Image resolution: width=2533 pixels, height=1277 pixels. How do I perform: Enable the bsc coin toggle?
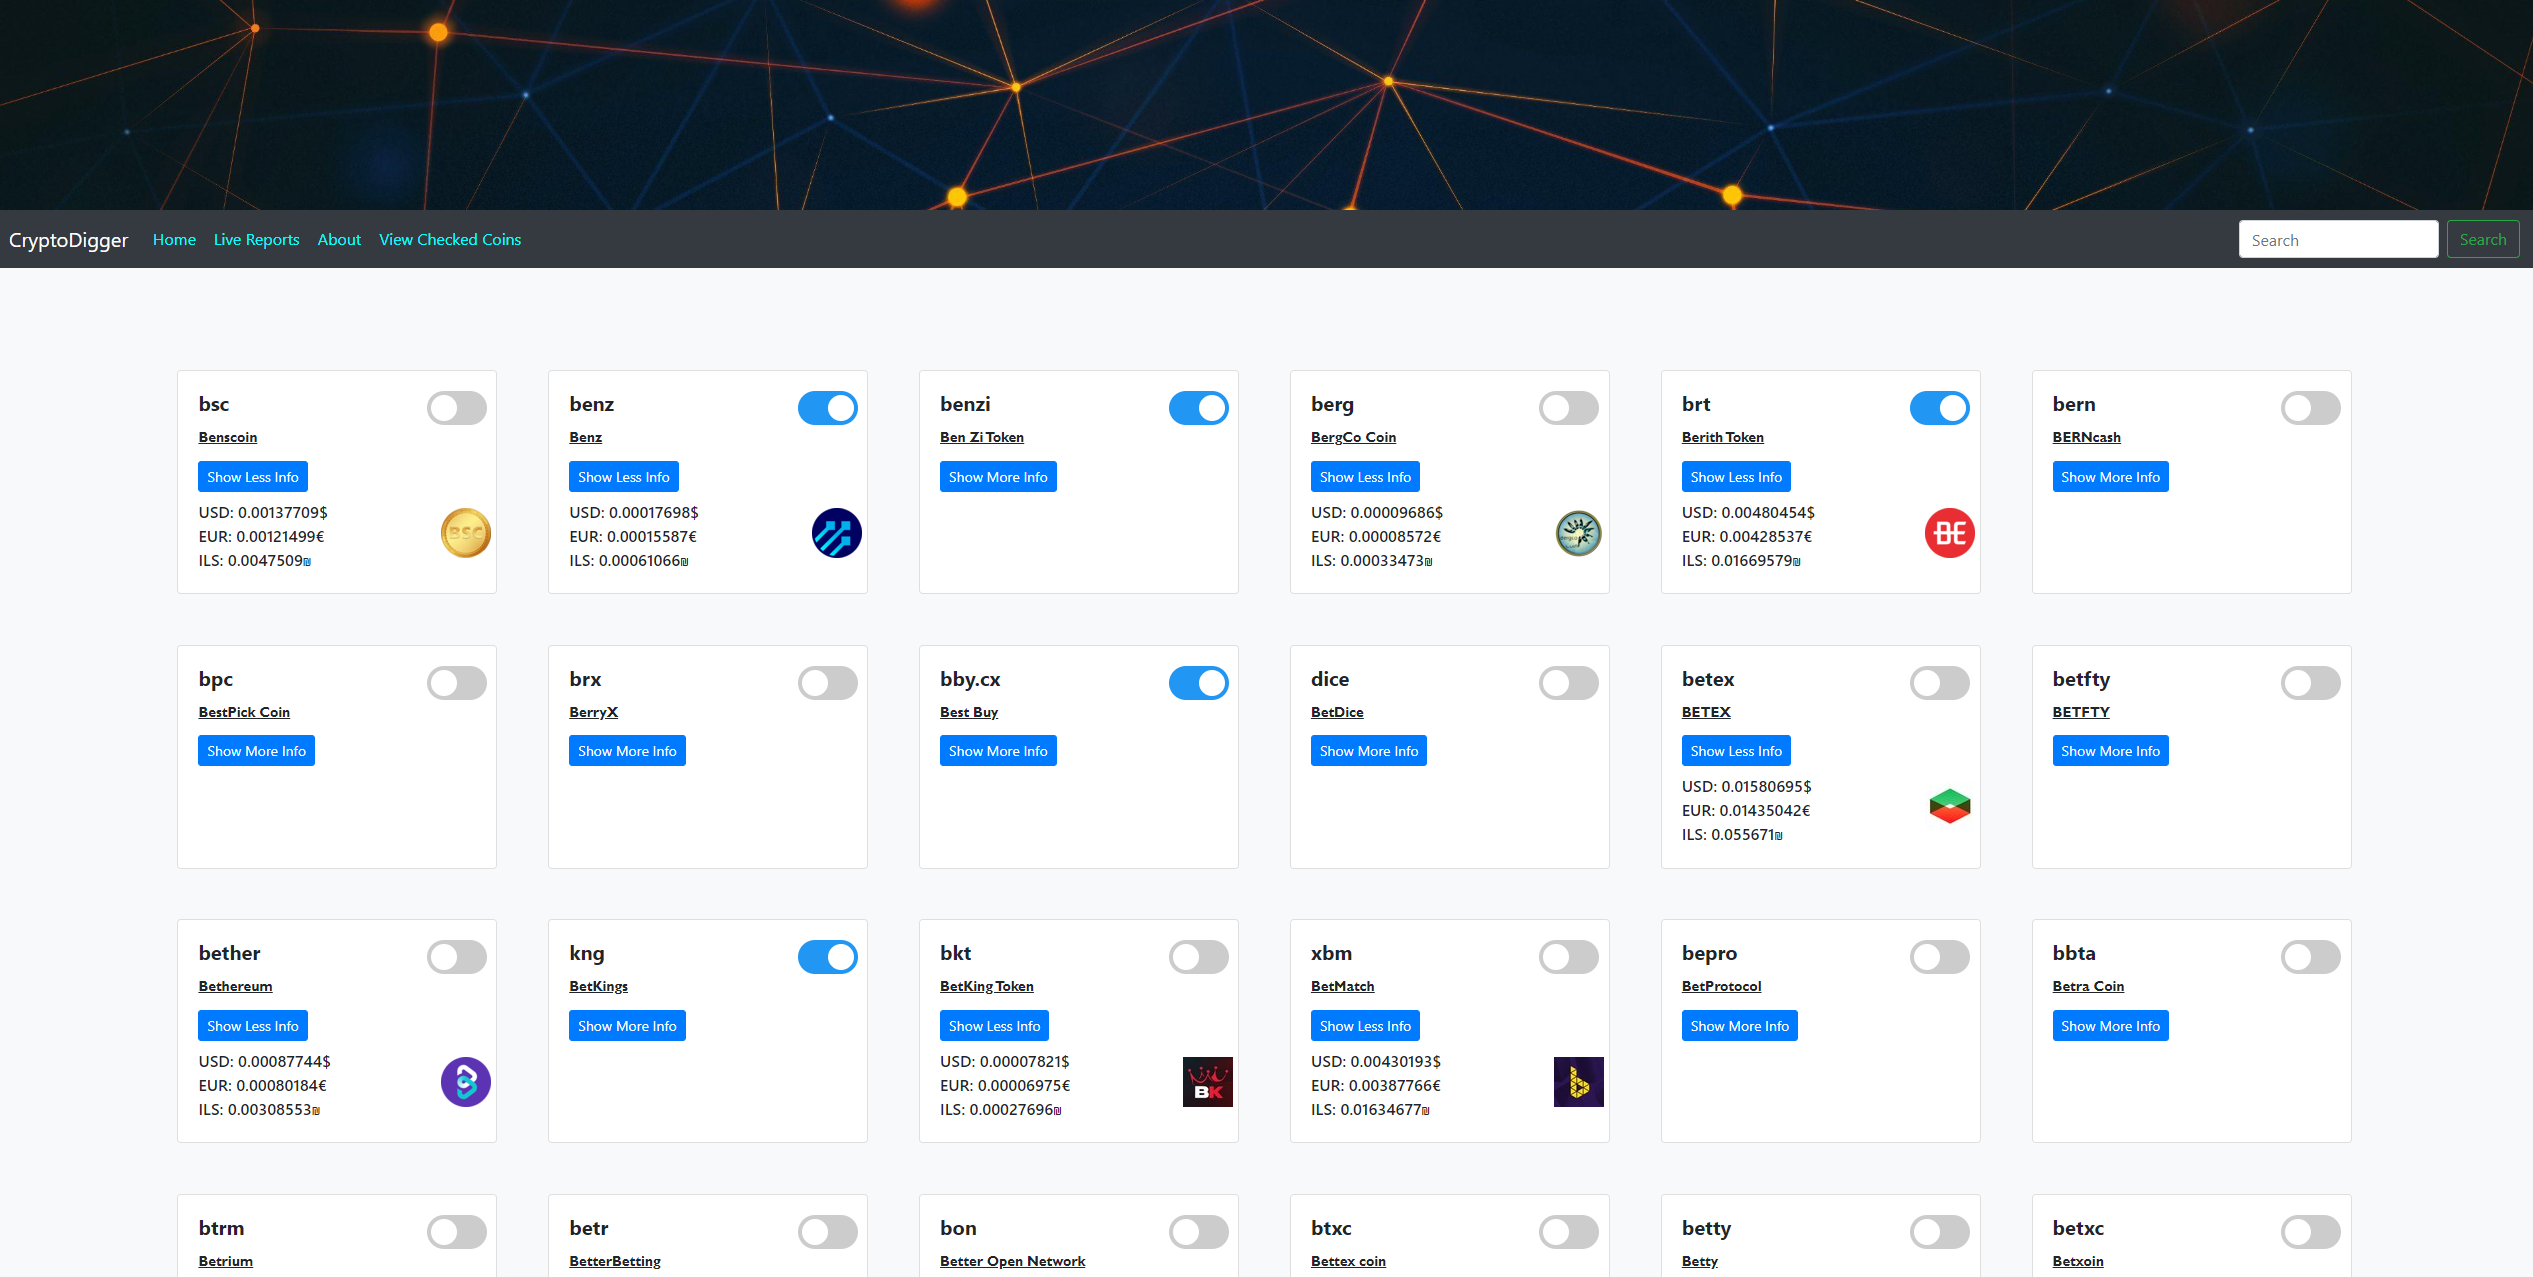tap(457, 408)
